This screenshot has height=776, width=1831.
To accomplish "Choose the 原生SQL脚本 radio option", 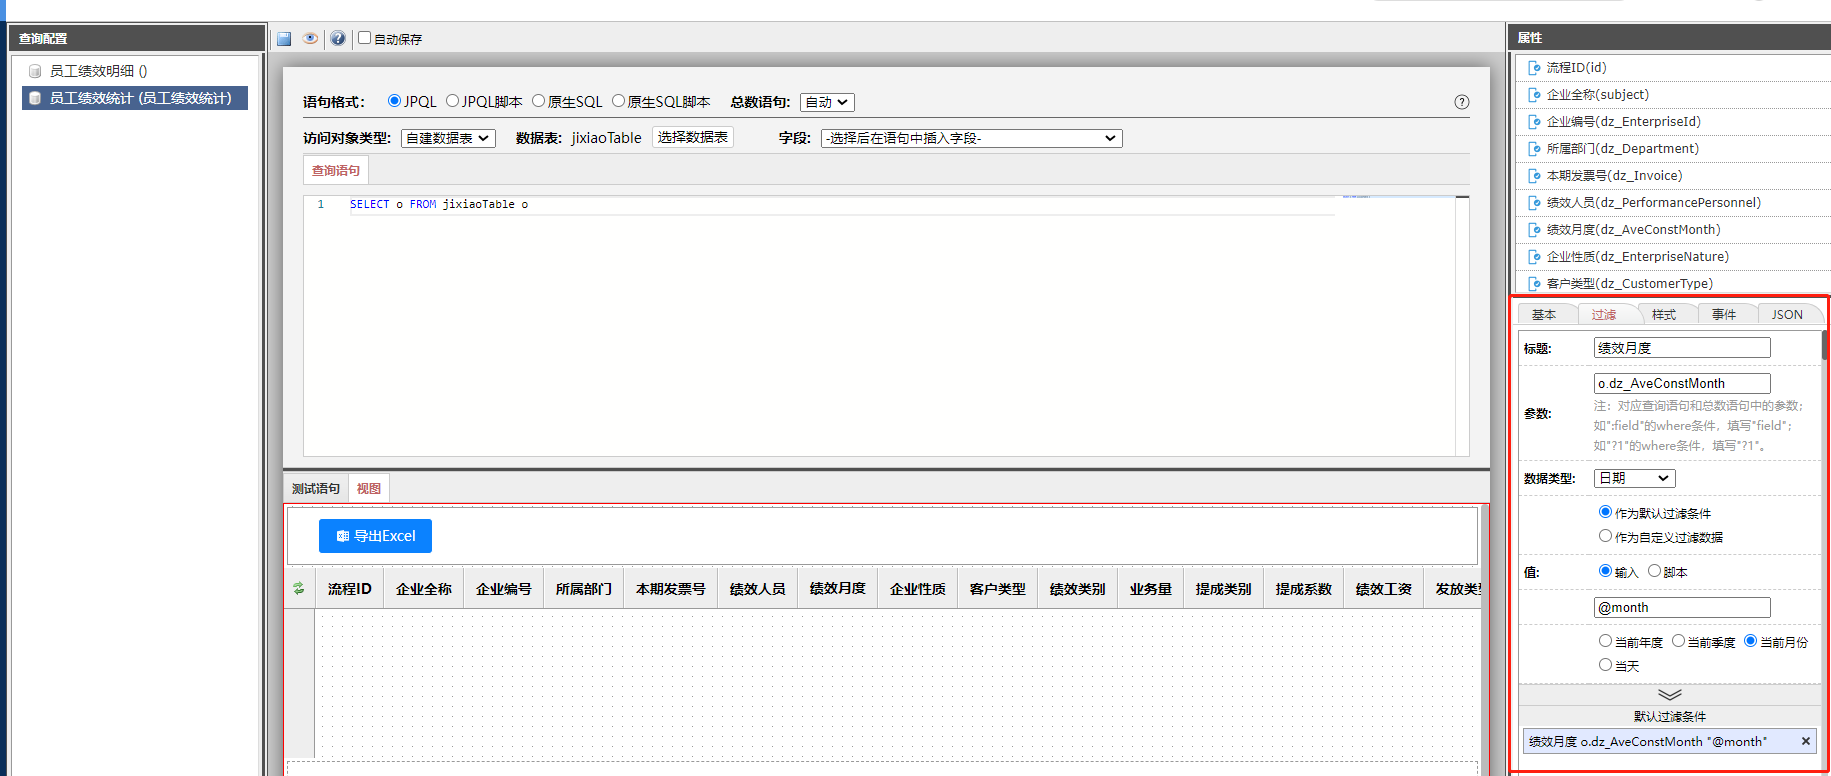I will [x=618, y=101].
